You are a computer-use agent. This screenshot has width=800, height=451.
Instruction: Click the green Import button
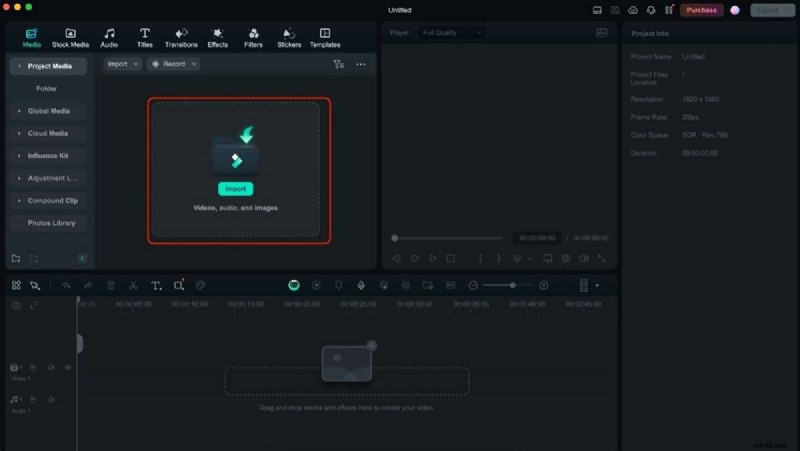pyautogui.click(x=236, y=189)
